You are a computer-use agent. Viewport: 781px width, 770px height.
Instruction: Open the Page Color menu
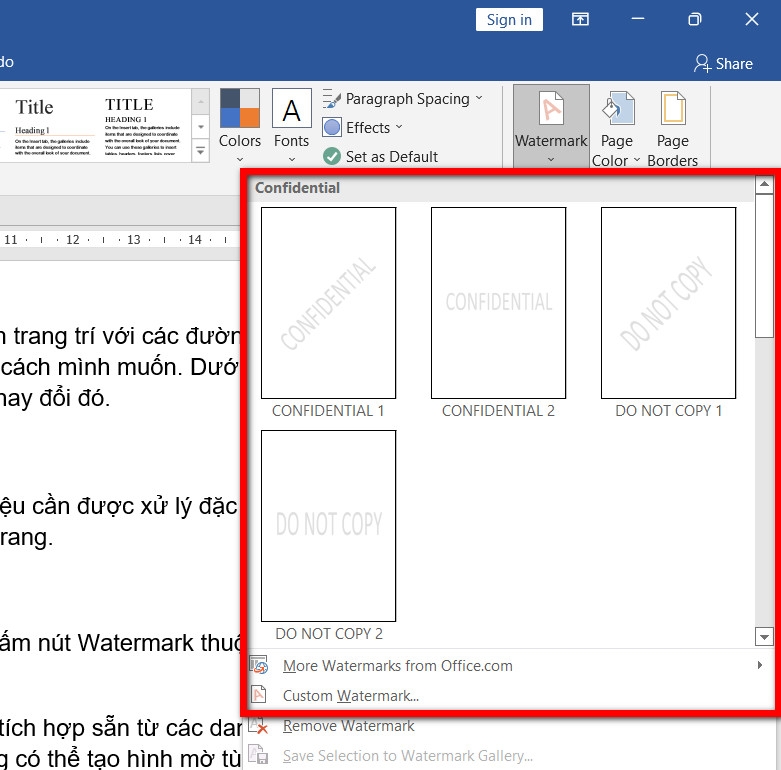pos(617,128)
